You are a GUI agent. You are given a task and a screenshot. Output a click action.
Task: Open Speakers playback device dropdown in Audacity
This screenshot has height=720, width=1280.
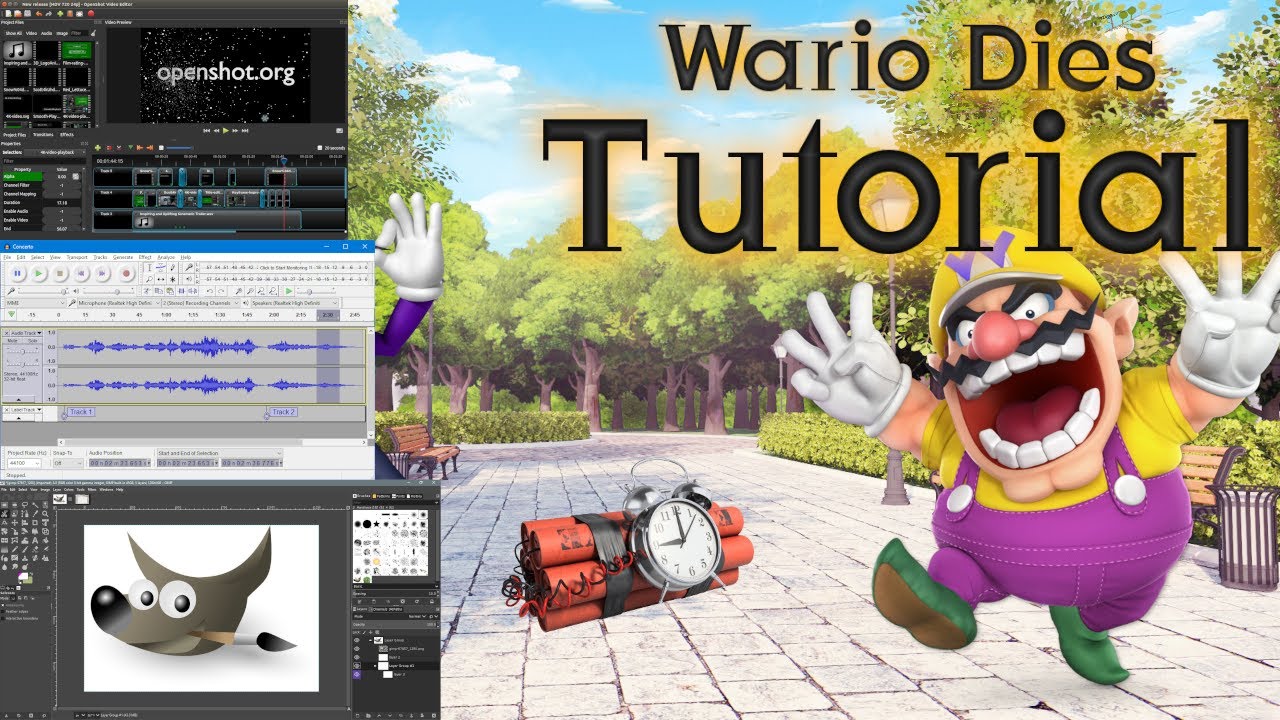pos(294,303)
